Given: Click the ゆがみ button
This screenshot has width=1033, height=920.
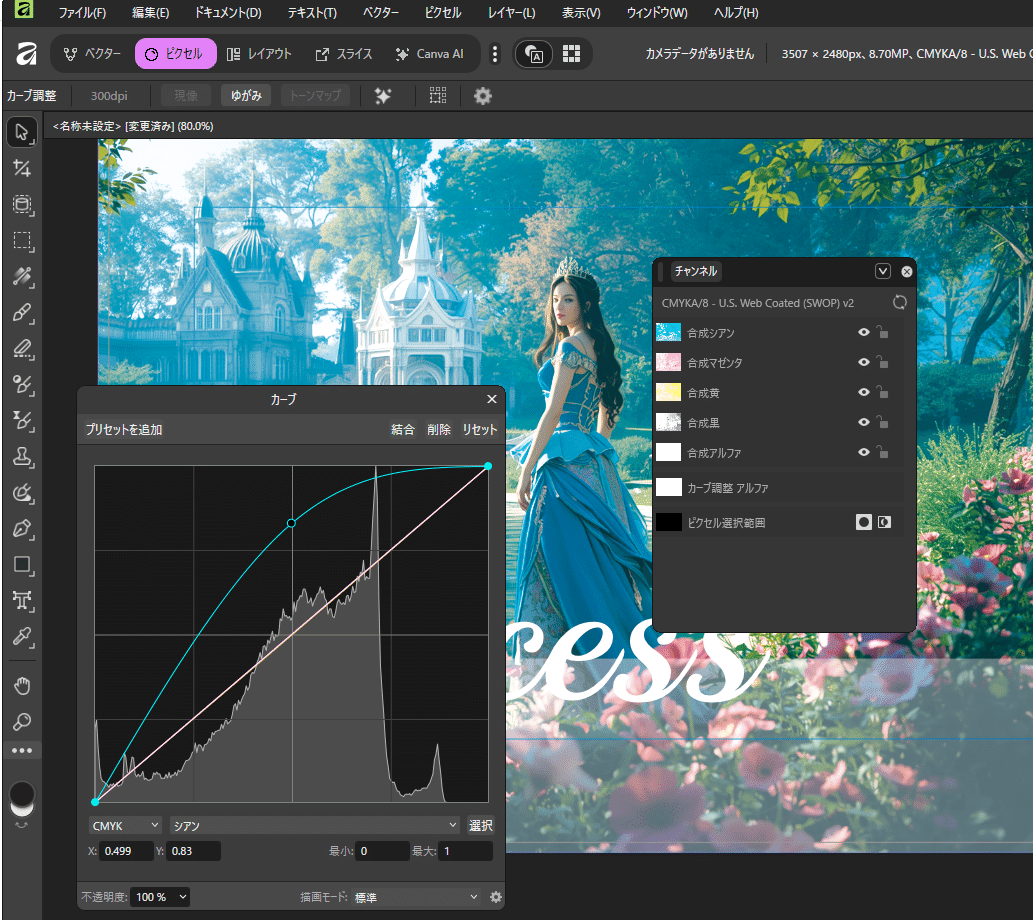Looking at the screenshot, I should coord(246,96).
